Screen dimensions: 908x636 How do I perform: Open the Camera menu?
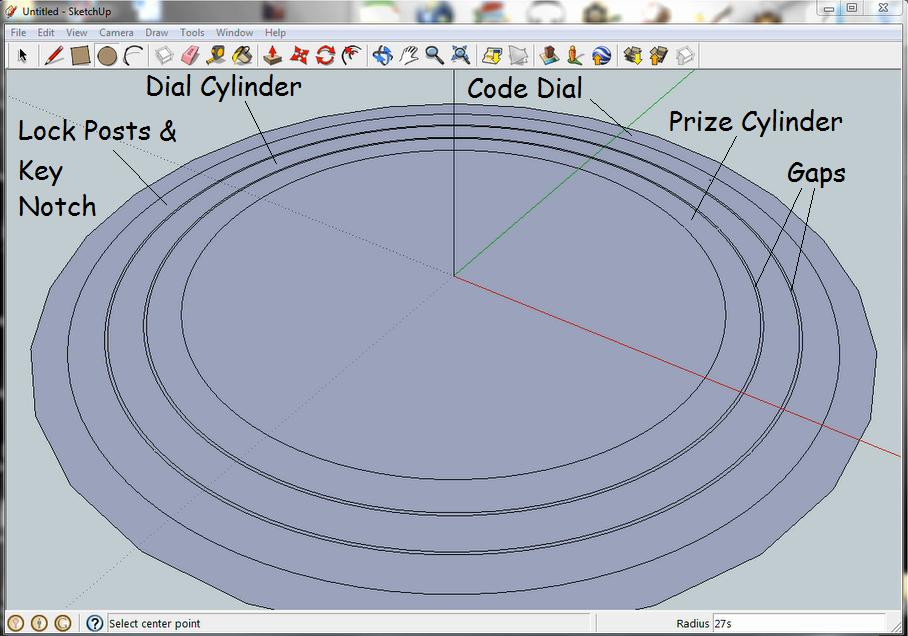(116, 32)
